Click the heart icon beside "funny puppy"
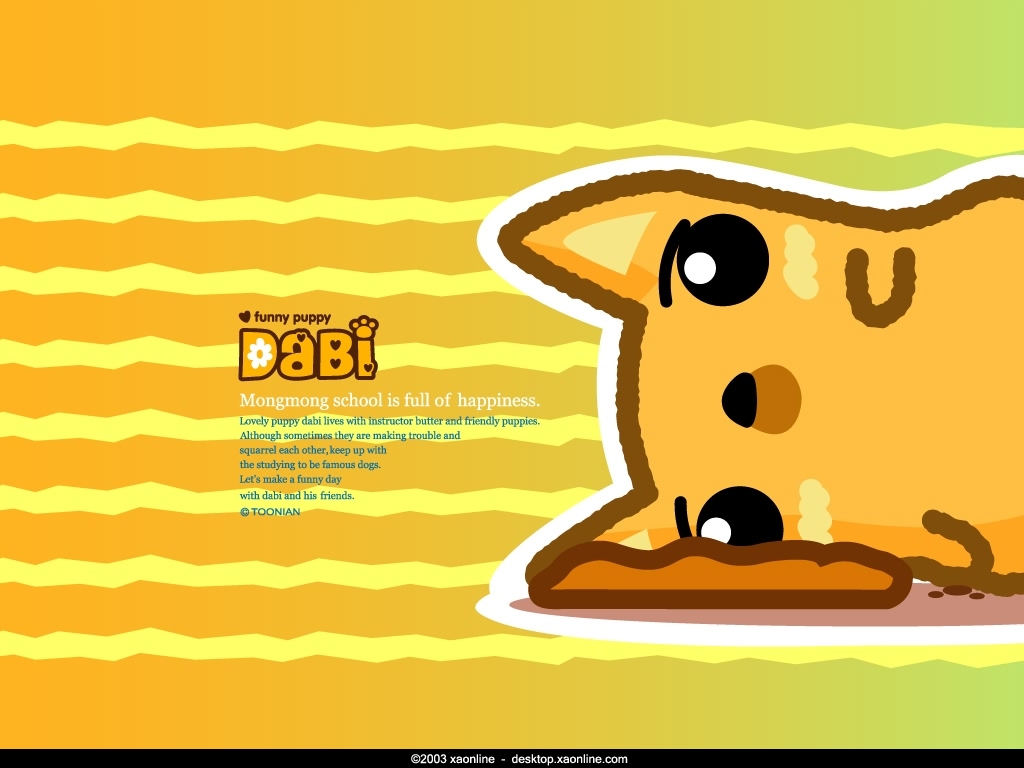Viewport: 1024px width, 768px height. tap(244, 317)
